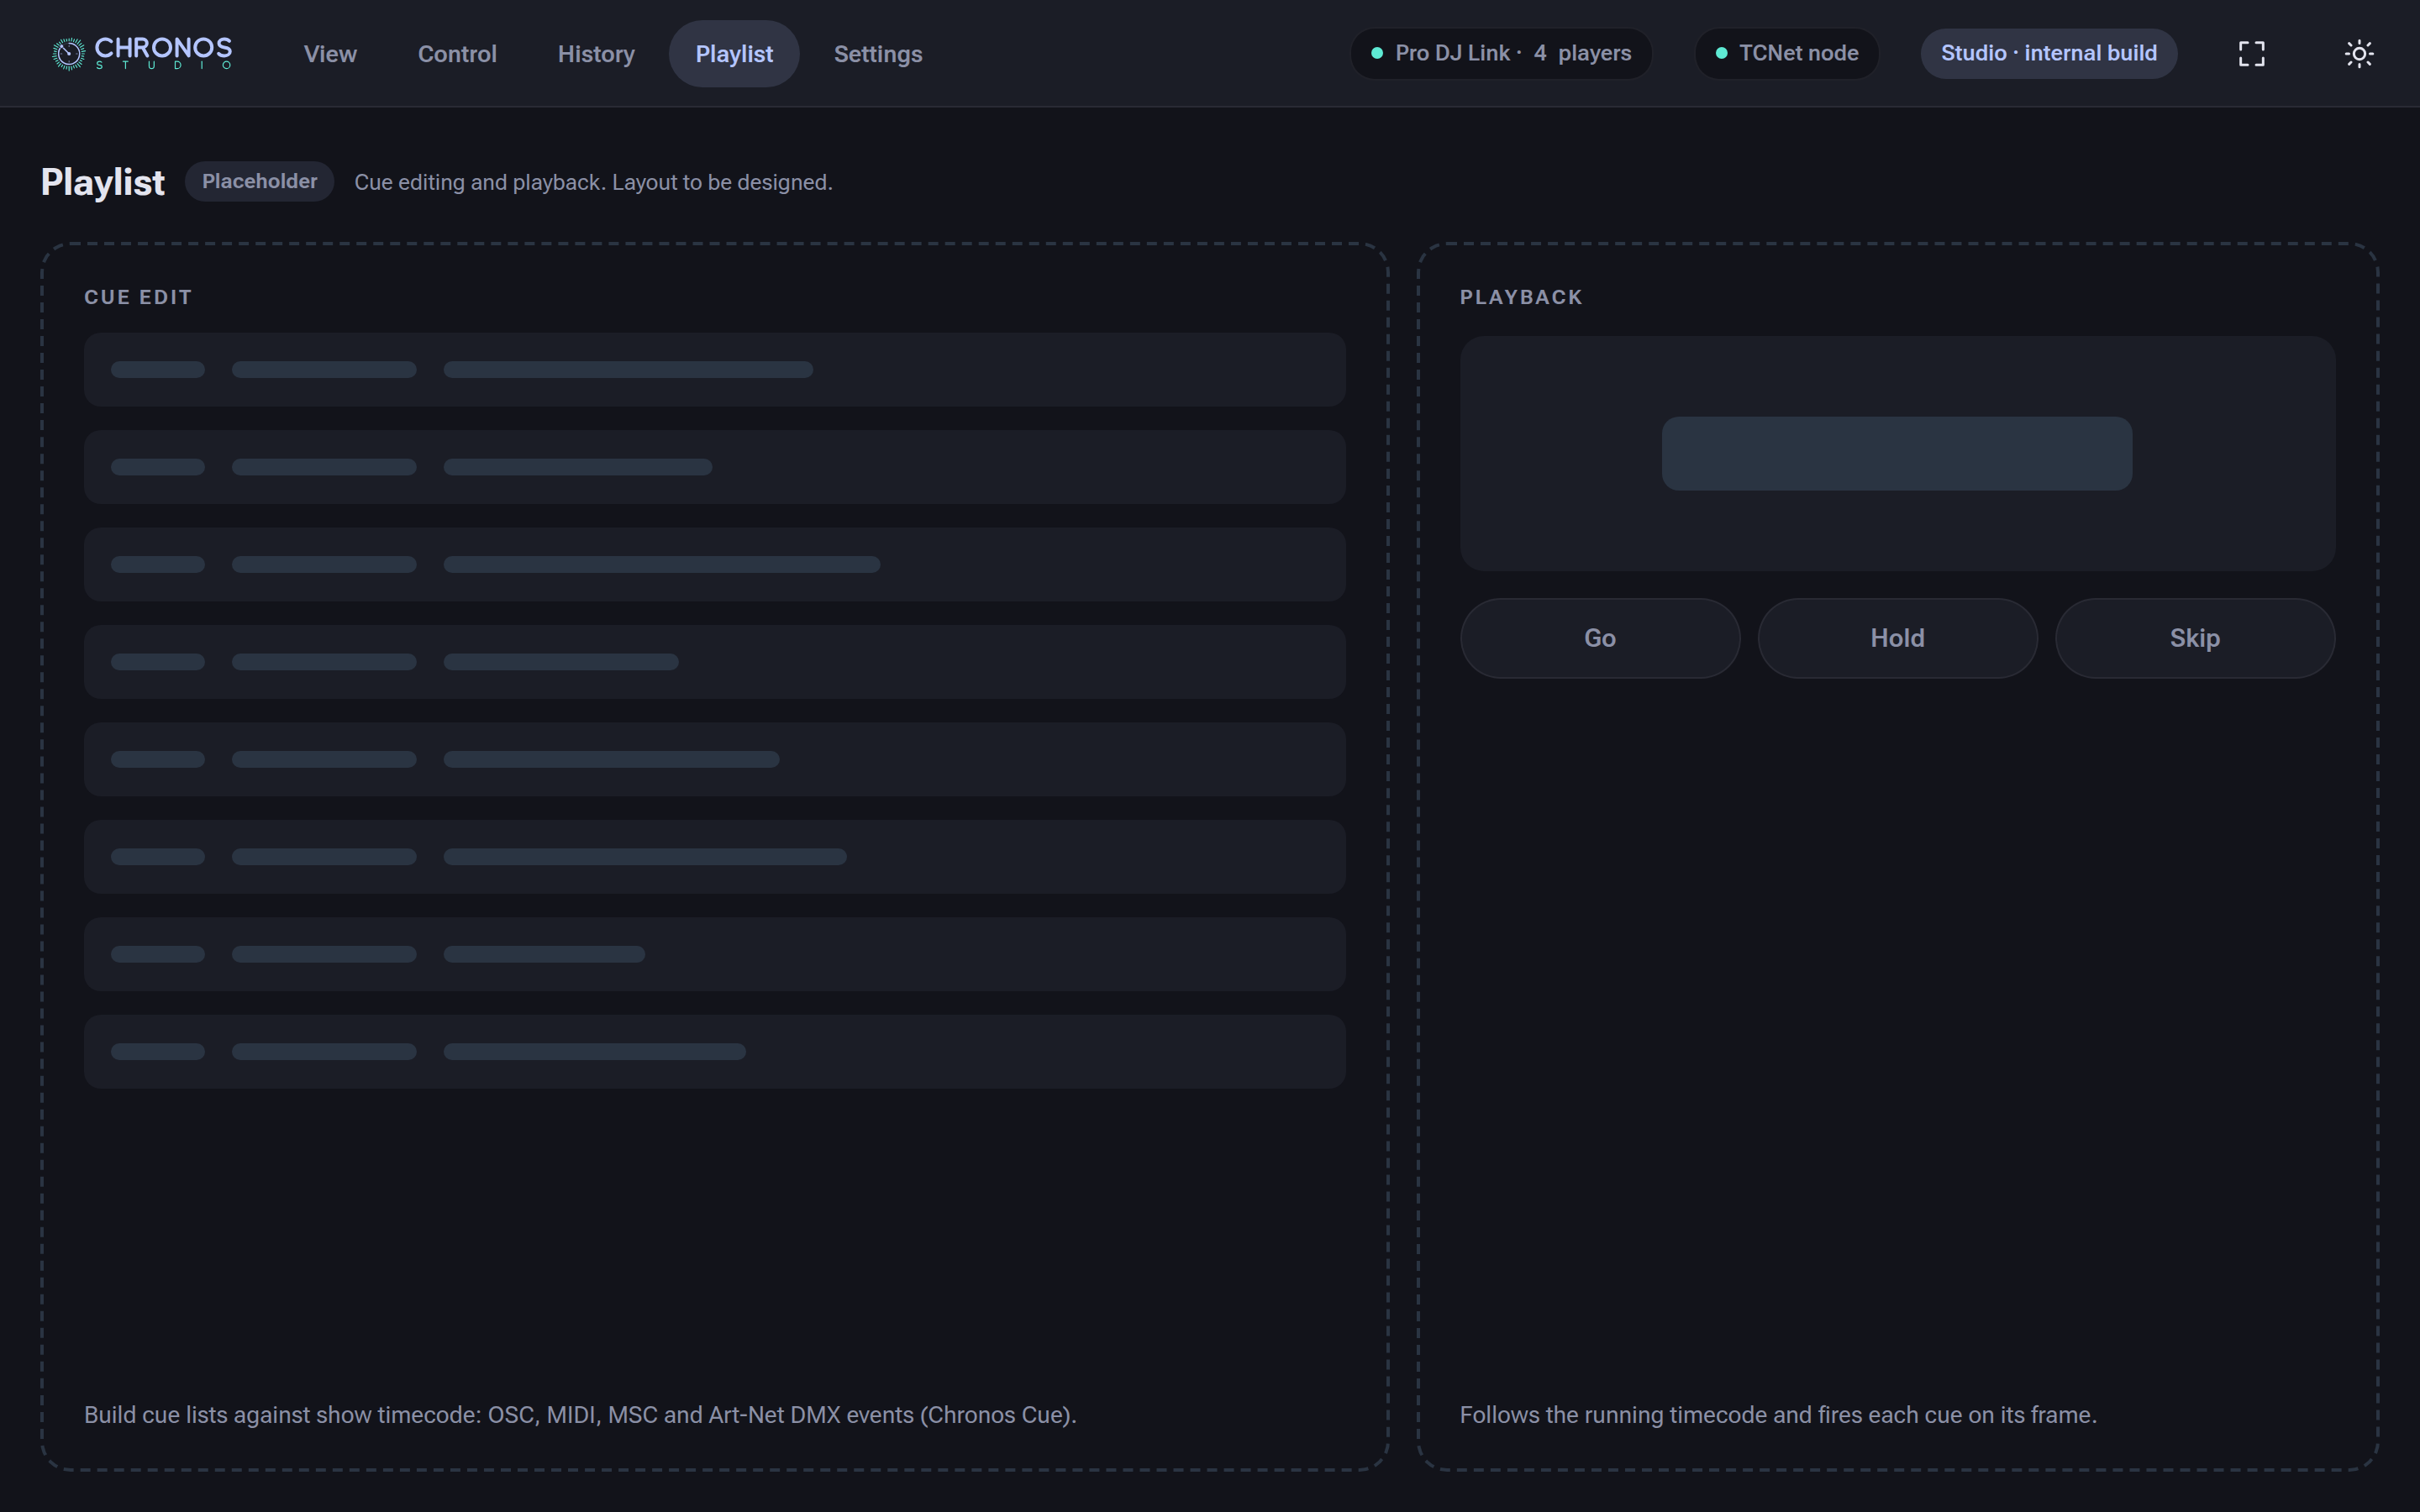The height and width of the screenshot is (1512, 2420).
Task: Click the Hold playback button
Action: pos(1897,638)
